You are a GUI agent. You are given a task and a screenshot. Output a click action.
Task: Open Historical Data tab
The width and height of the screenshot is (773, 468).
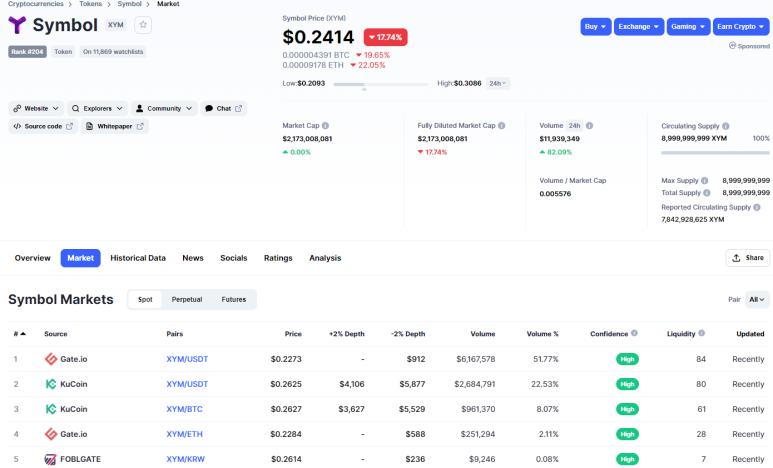click(138, 258)
